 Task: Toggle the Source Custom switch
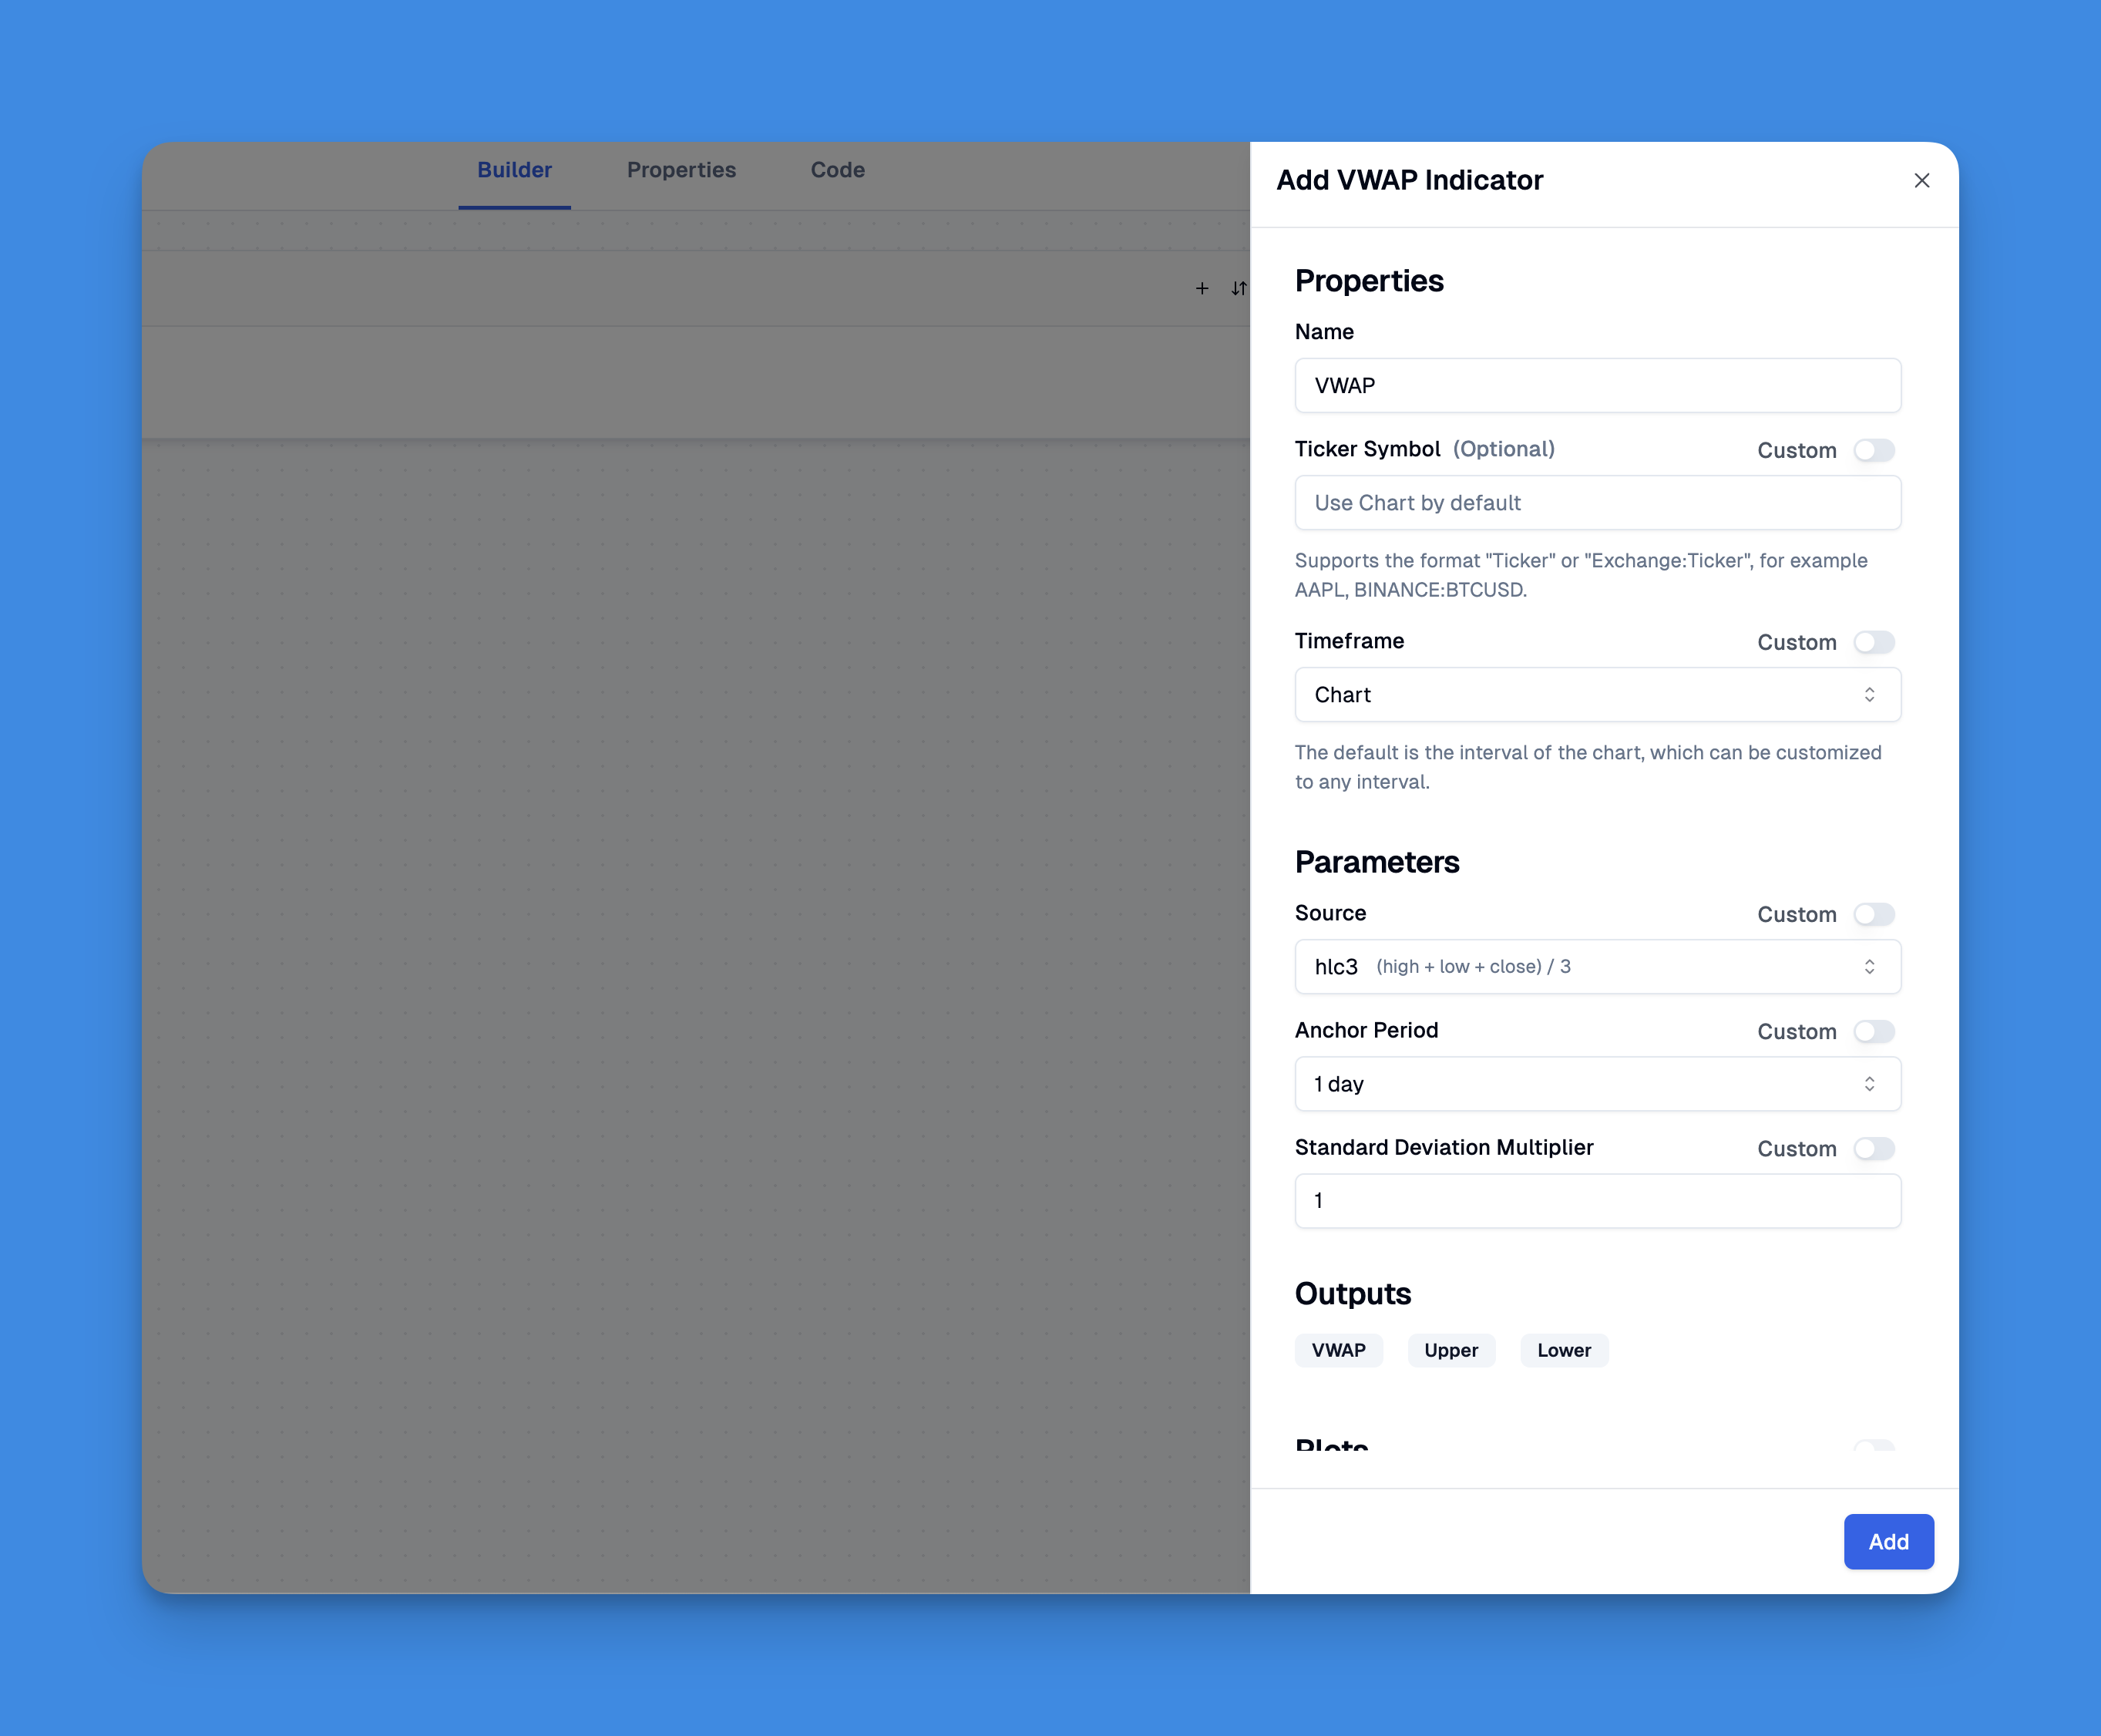1874,914
